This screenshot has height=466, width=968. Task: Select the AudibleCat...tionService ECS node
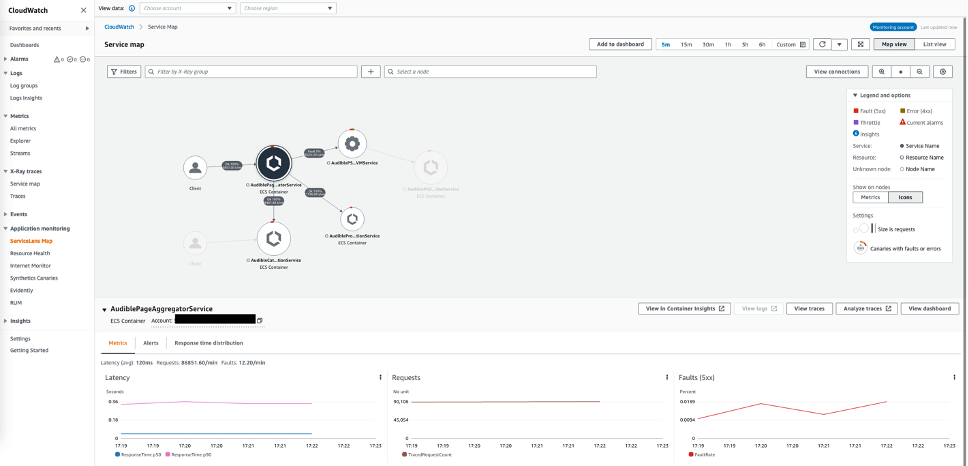click(x=273, y=238)
